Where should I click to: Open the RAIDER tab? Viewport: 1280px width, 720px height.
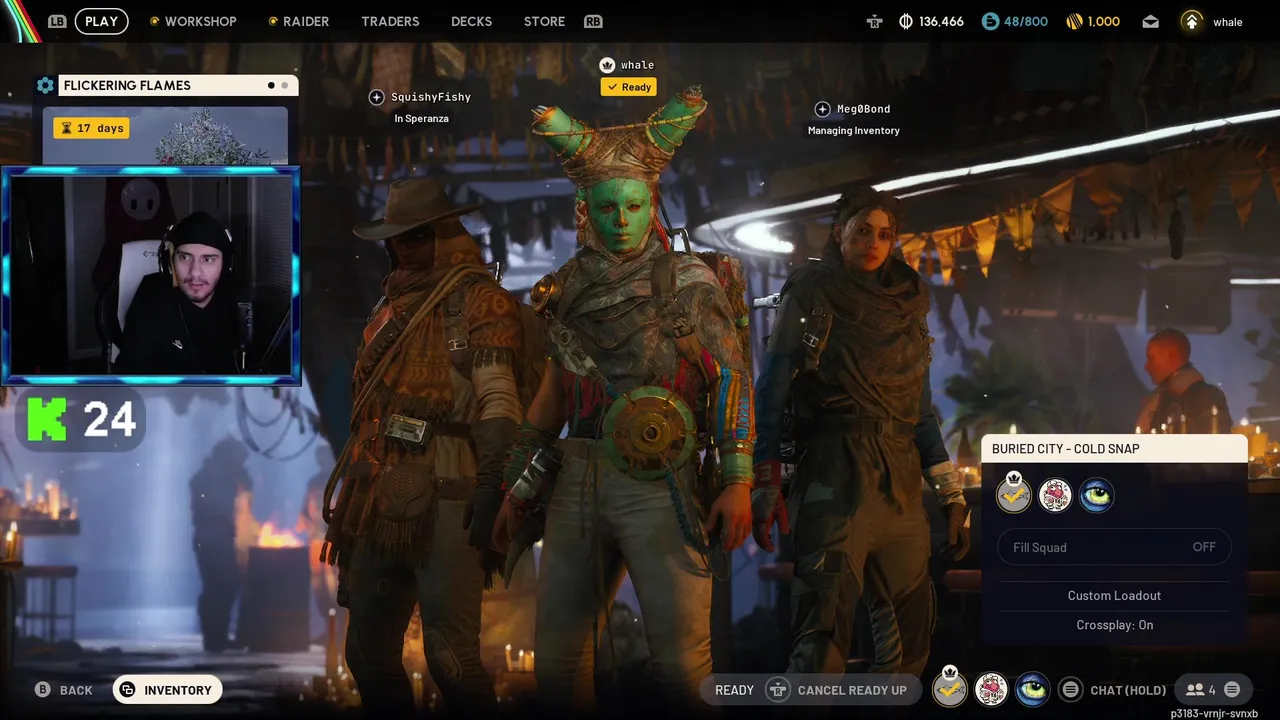(x=298, y=21)
